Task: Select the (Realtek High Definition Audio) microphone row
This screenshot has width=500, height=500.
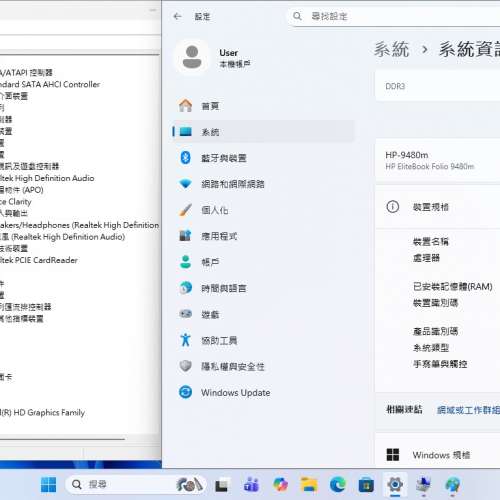Action: (x=63, y=237)
